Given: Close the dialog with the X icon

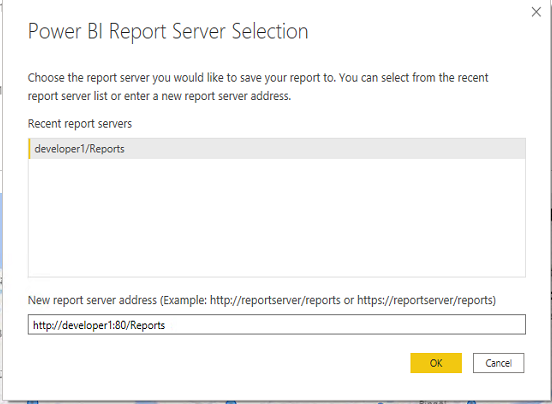Looking at the screenshot, I should click(x=536, y=12).
